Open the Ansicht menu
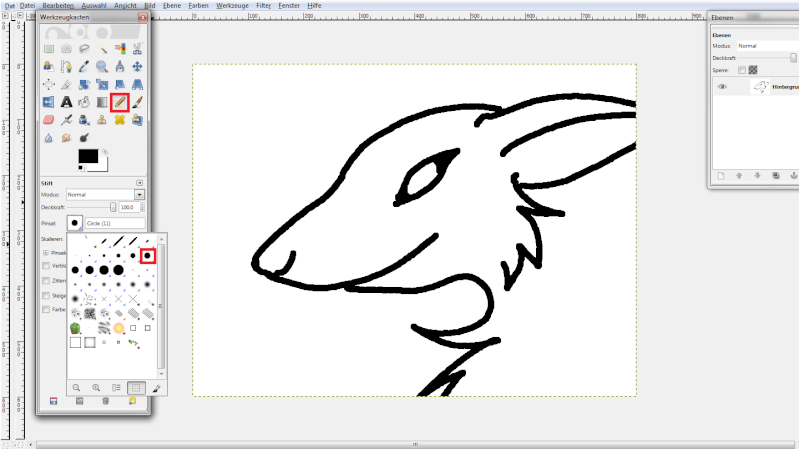This screenshot has height=449, width=799. point(125,6)
